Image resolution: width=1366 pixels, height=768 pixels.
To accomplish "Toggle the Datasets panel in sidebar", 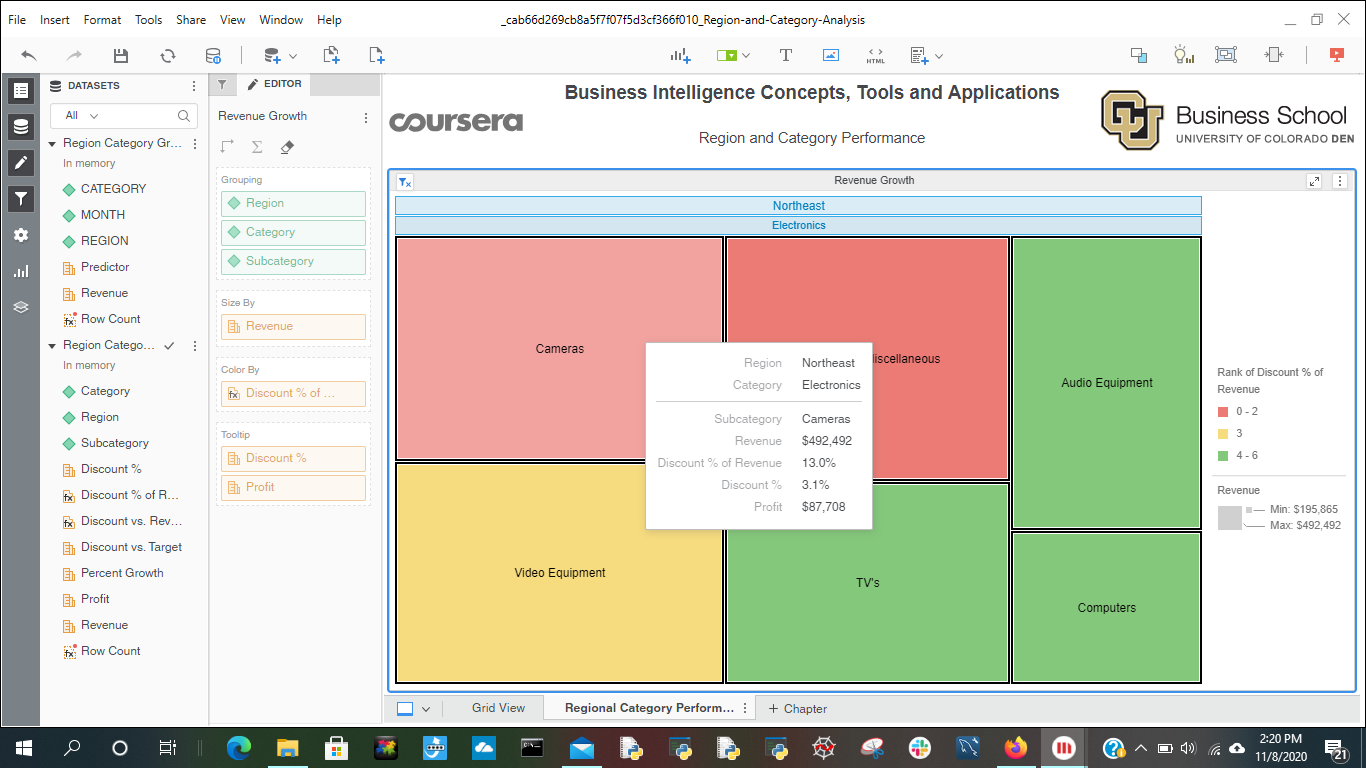I will pyautogui.click(x=20, y=127).
